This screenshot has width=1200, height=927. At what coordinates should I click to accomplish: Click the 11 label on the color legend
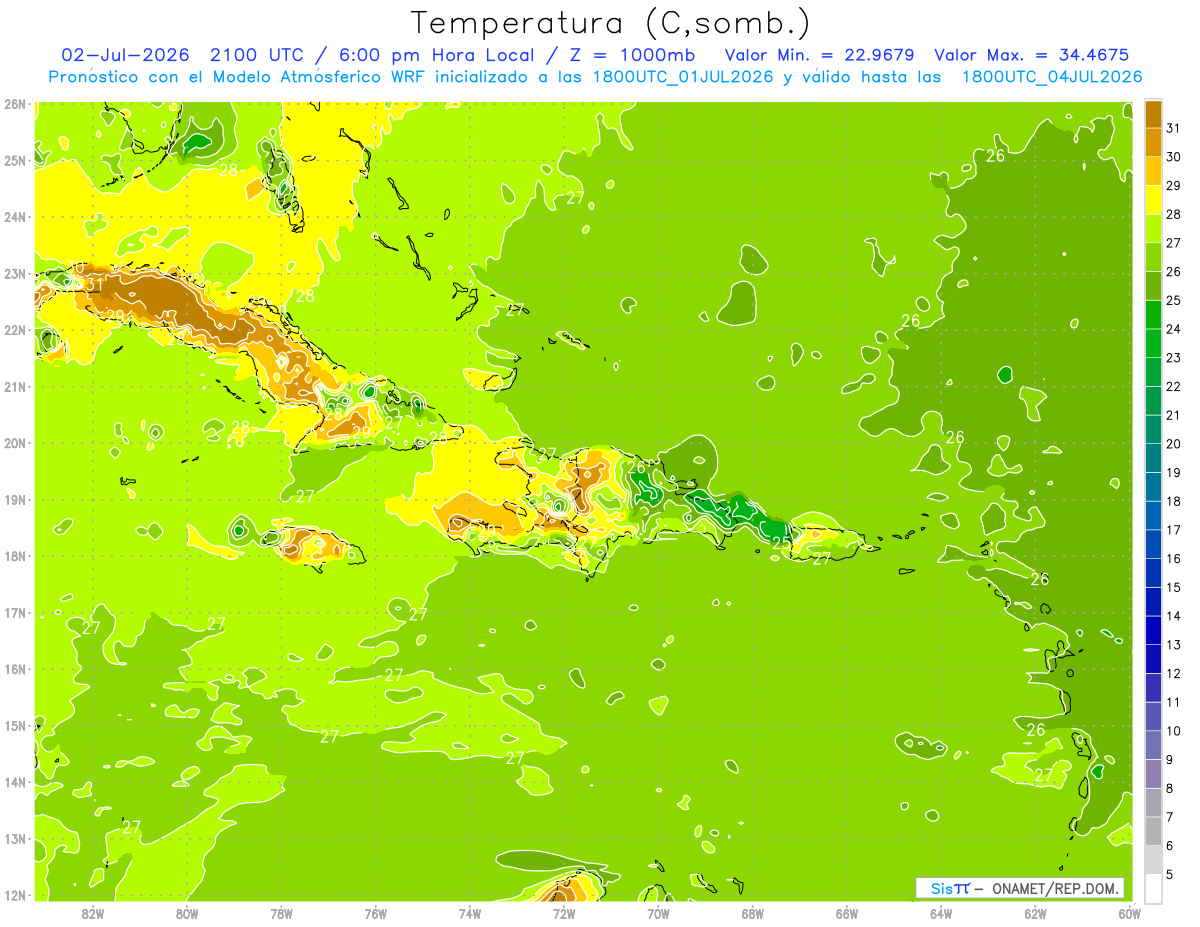click(x=1173, y=702)
